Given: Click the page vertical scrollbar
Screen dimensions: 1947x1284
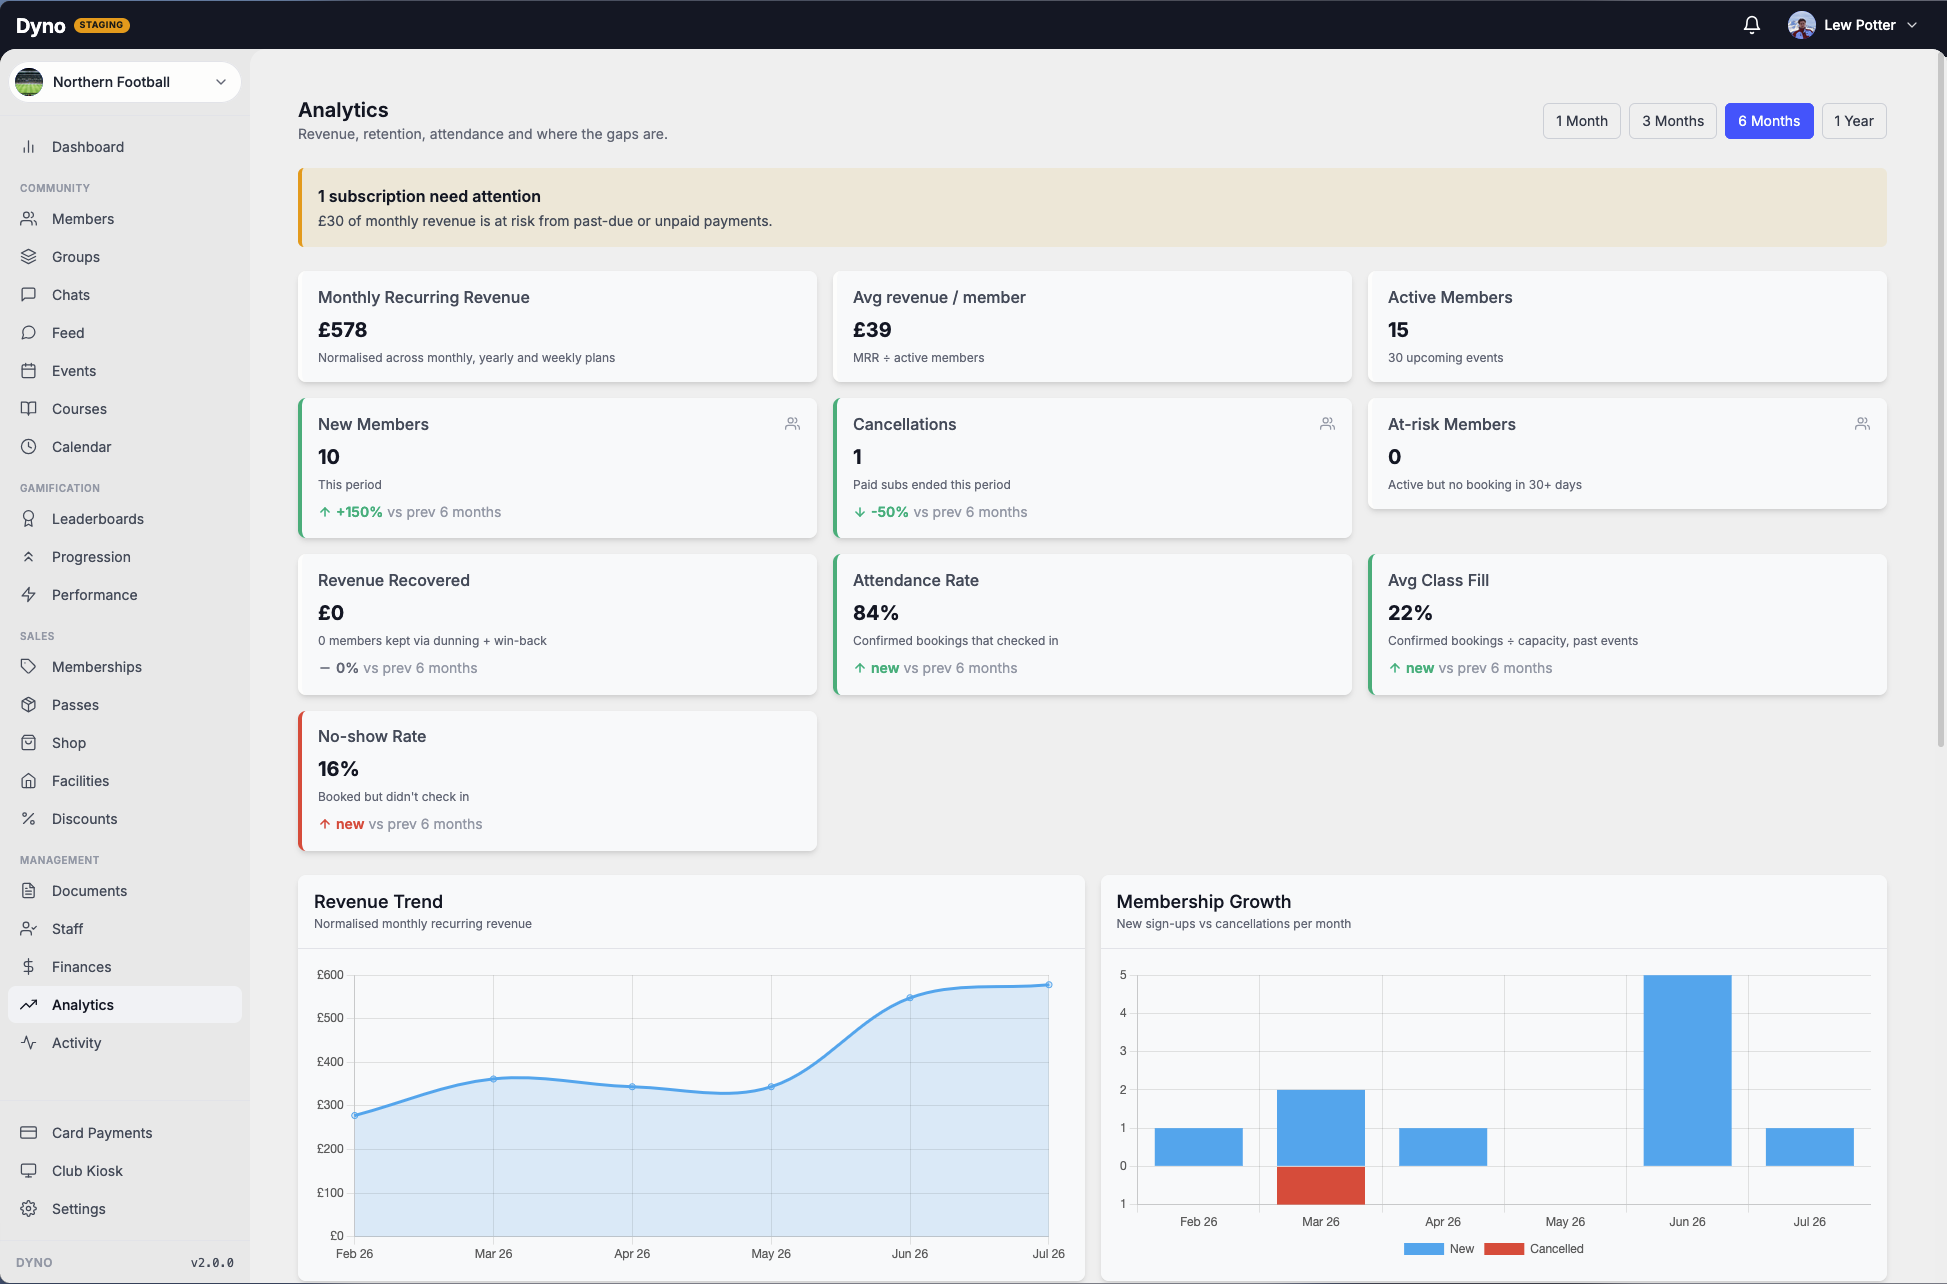Looking at the screenshot, I should tap(1940, 400).
